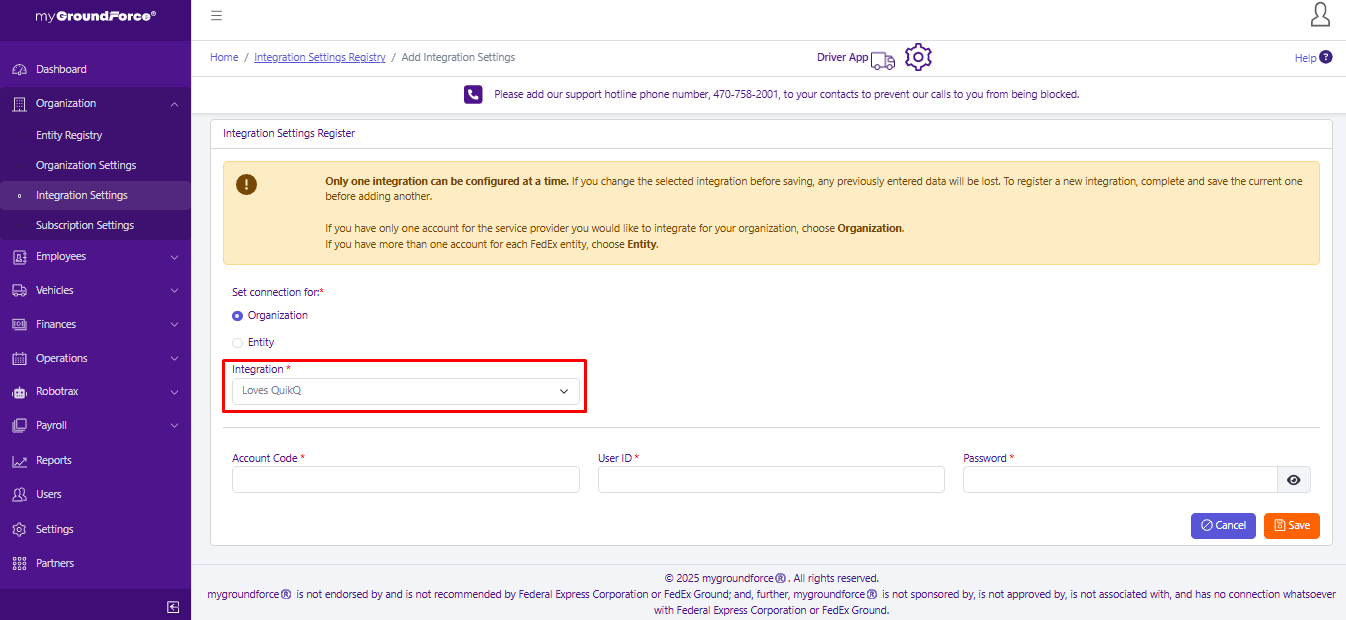Select the Entity radio button
This screenshot has width=1346, height=620.
(237, 343)
